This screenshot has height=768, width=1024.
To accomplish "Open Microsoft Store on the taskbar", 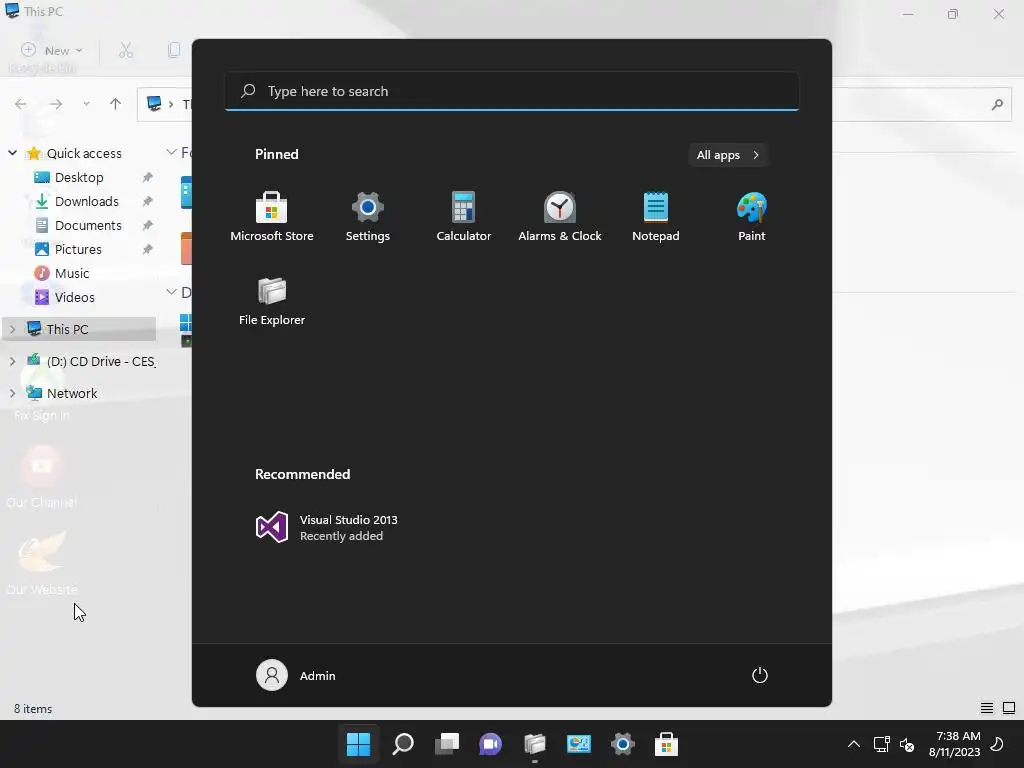I will [666, 744].
